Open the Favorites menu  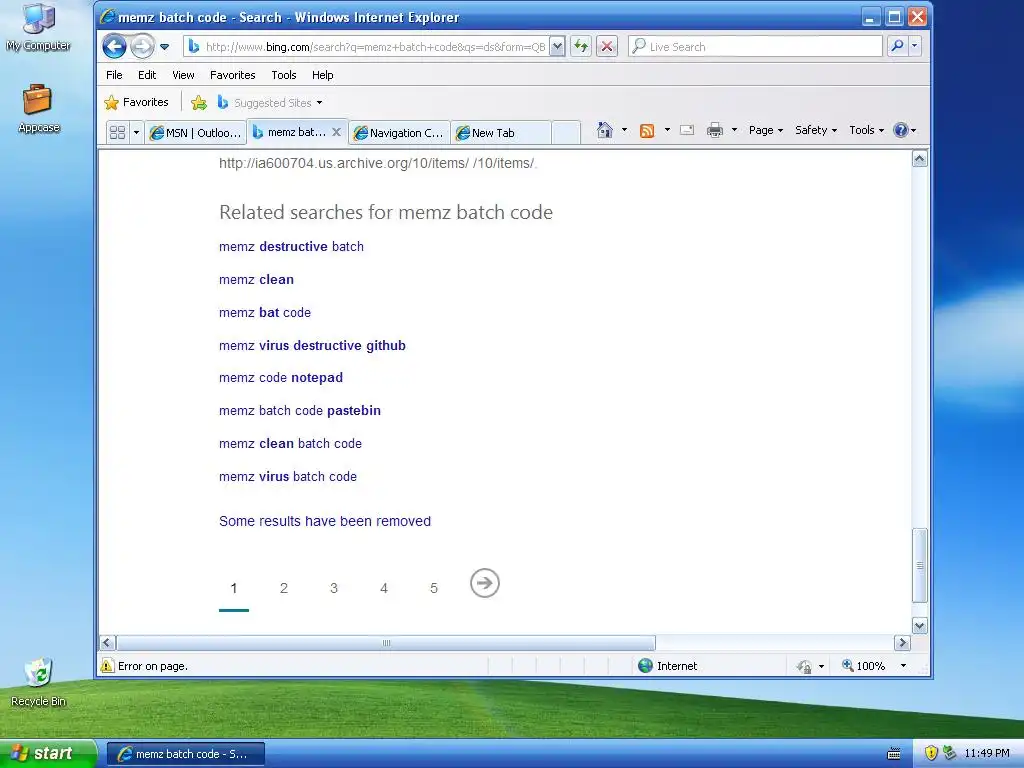pos(232,75)
